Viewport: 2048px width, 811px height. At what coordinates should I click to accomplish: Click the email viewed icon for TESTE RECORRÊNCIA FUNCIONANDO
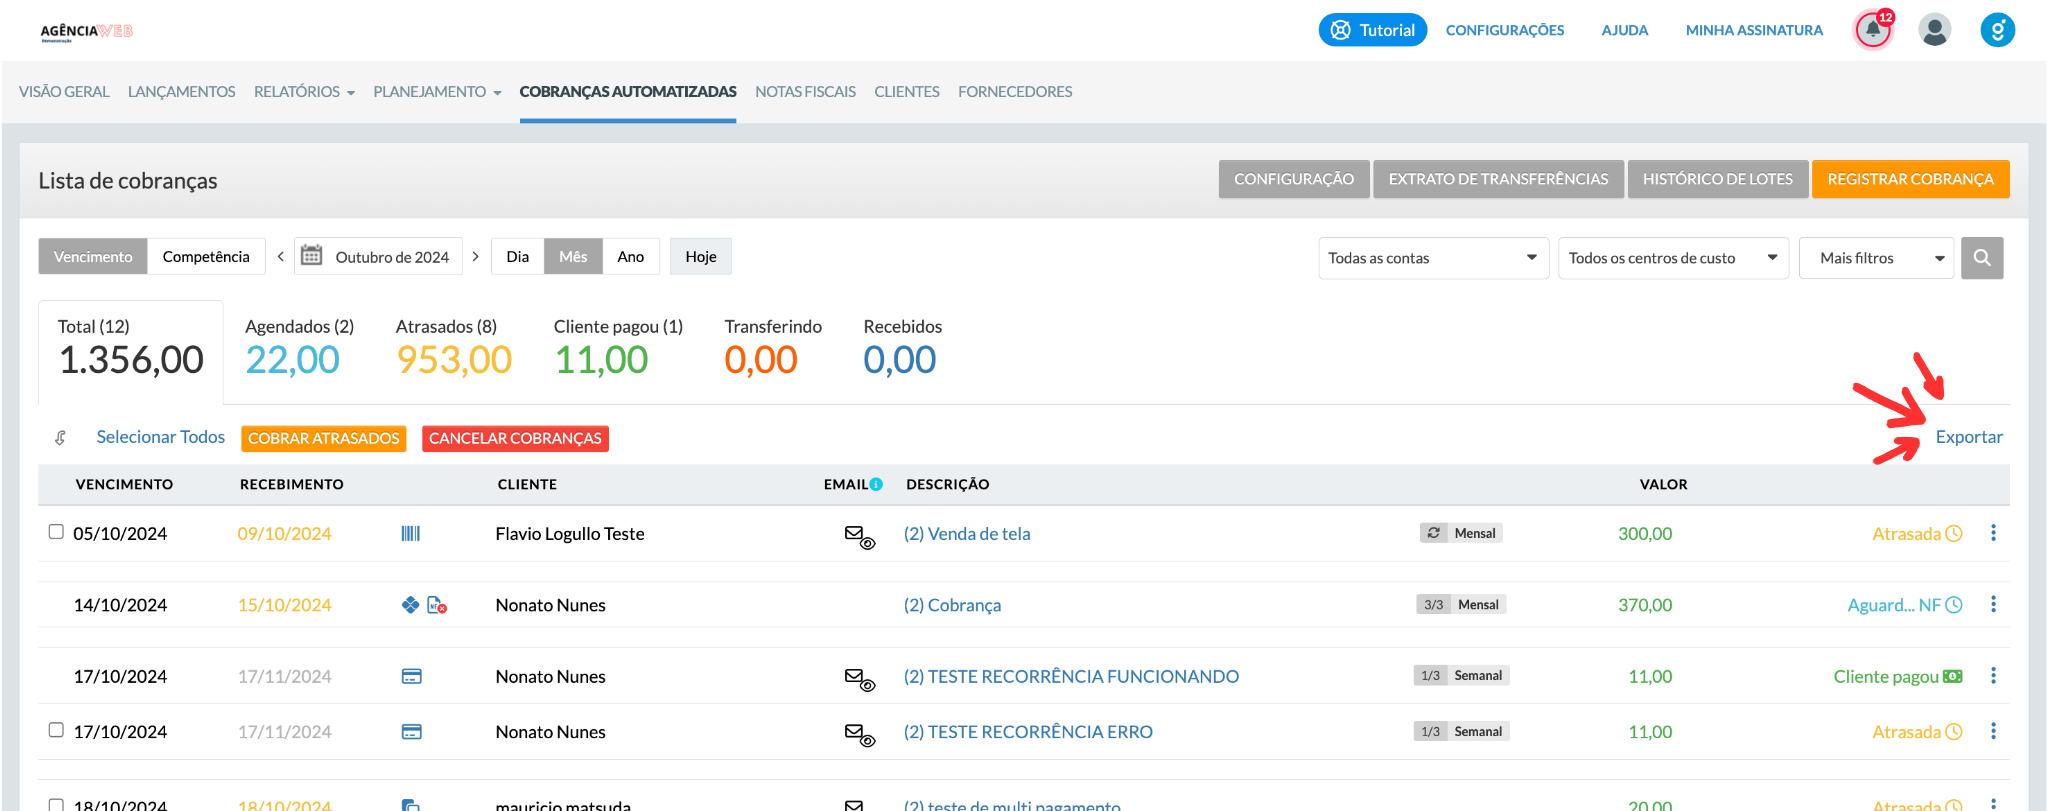tap(859, 680)
